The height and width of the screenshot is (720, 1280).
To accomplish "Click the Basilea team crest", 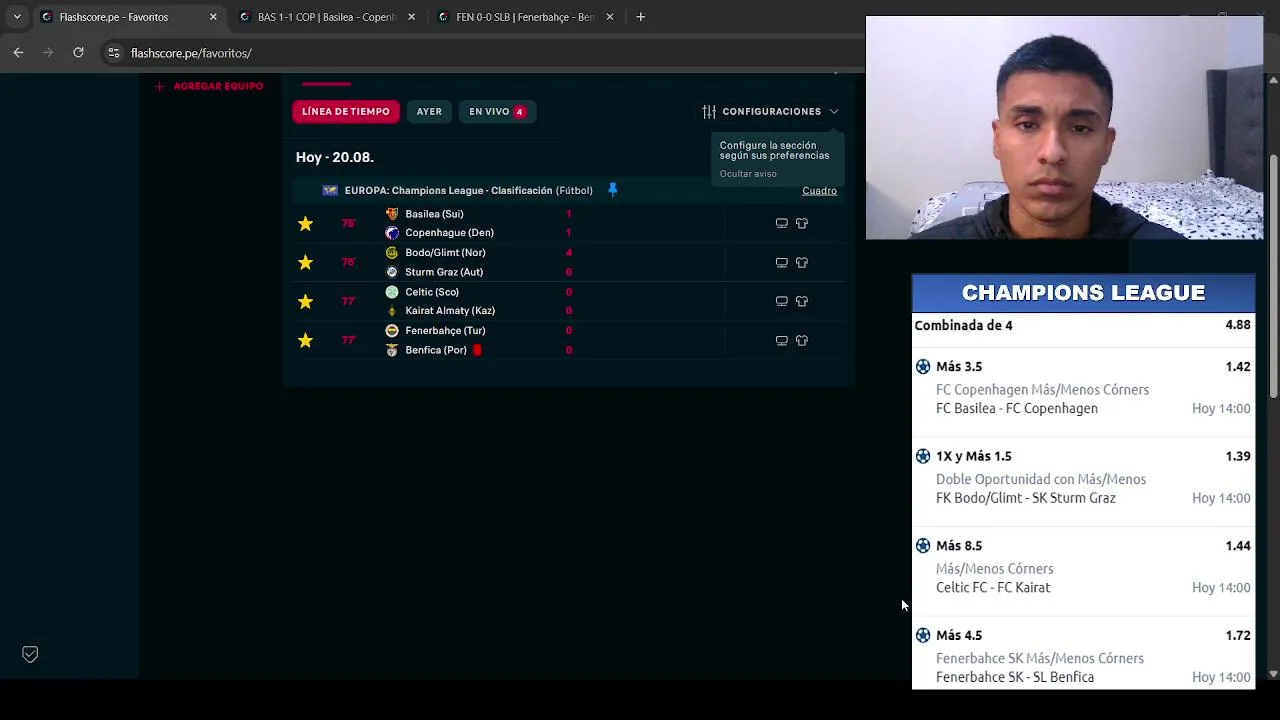I will (392, 214).
